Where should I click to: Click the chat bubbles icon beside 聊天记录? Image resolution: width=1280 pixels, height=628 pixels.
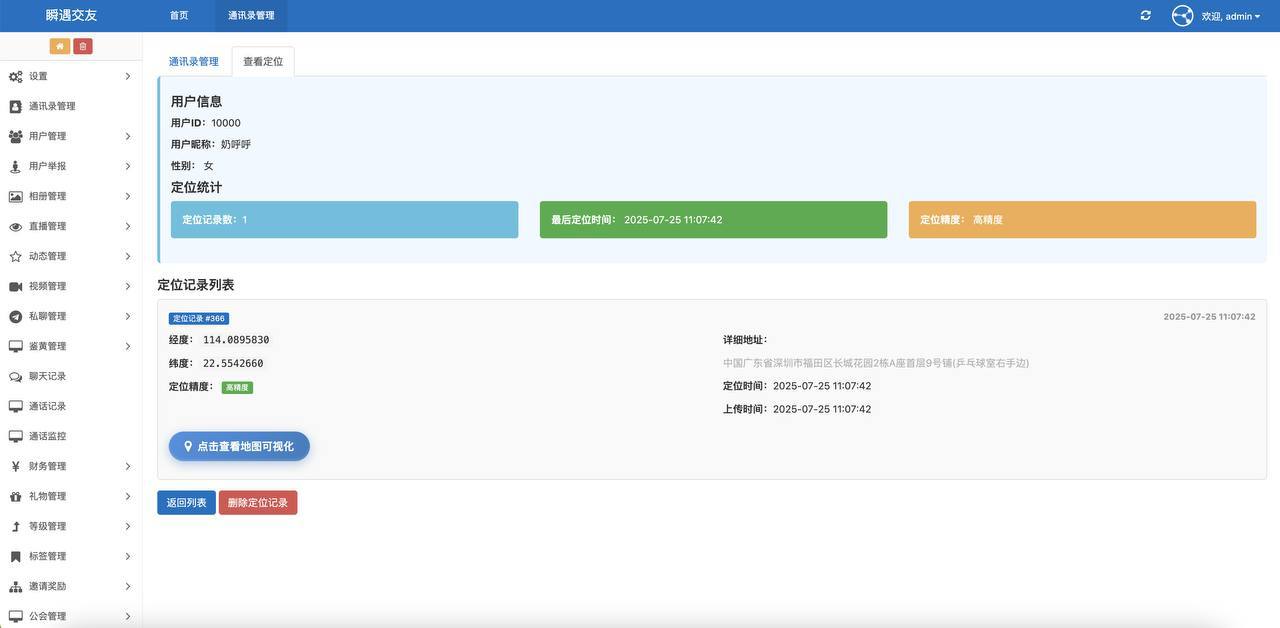[15, 376]
